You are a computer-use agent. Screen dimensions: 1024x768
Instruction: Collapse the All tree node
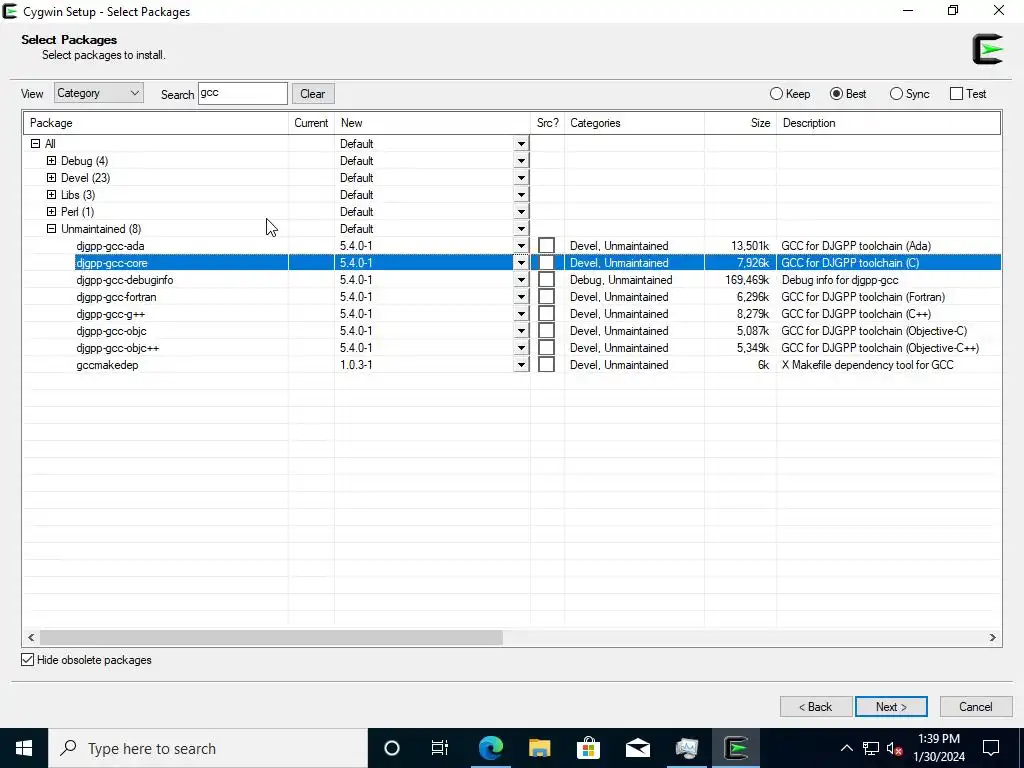point(36,143)
